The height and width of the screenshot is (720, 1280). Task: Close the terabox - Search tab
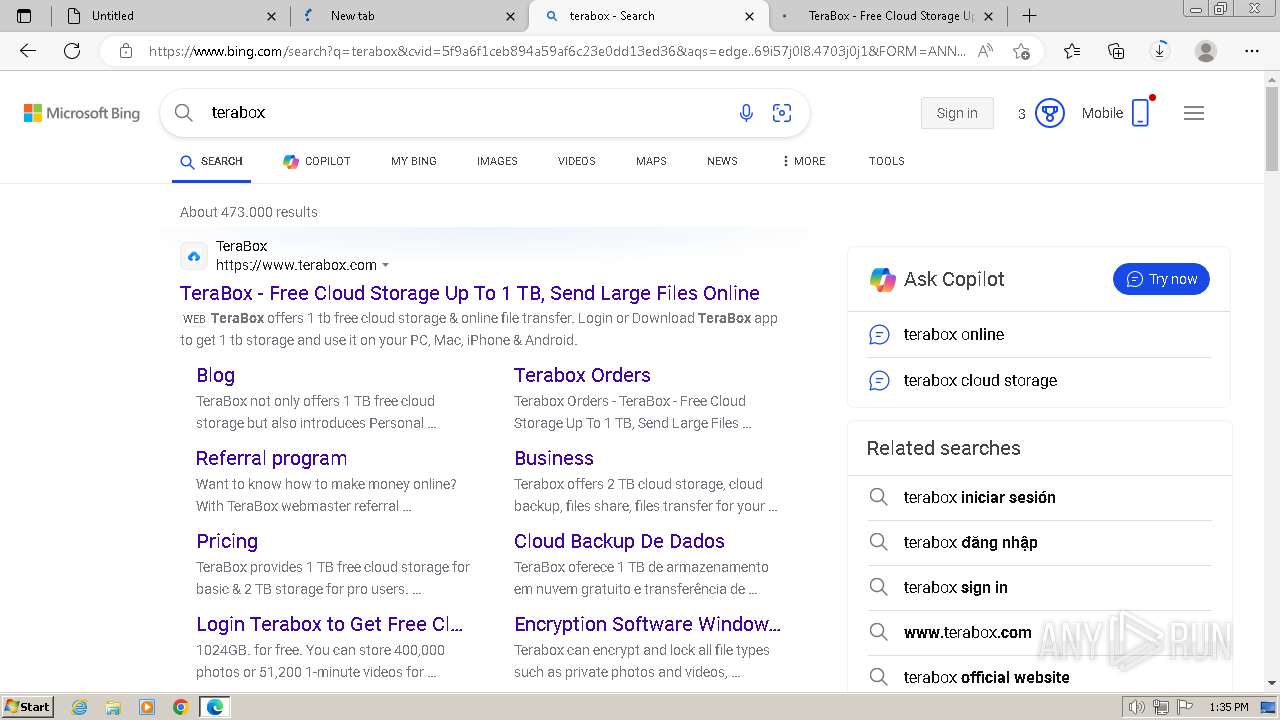pos(750,16)
